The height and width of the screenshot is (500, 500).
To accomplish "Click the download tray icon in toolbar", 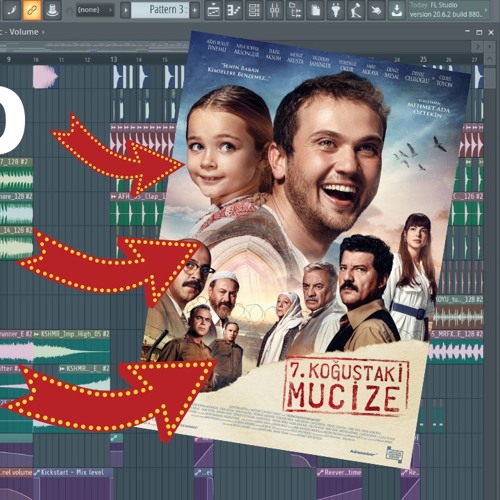I will [x=397, y=10].
